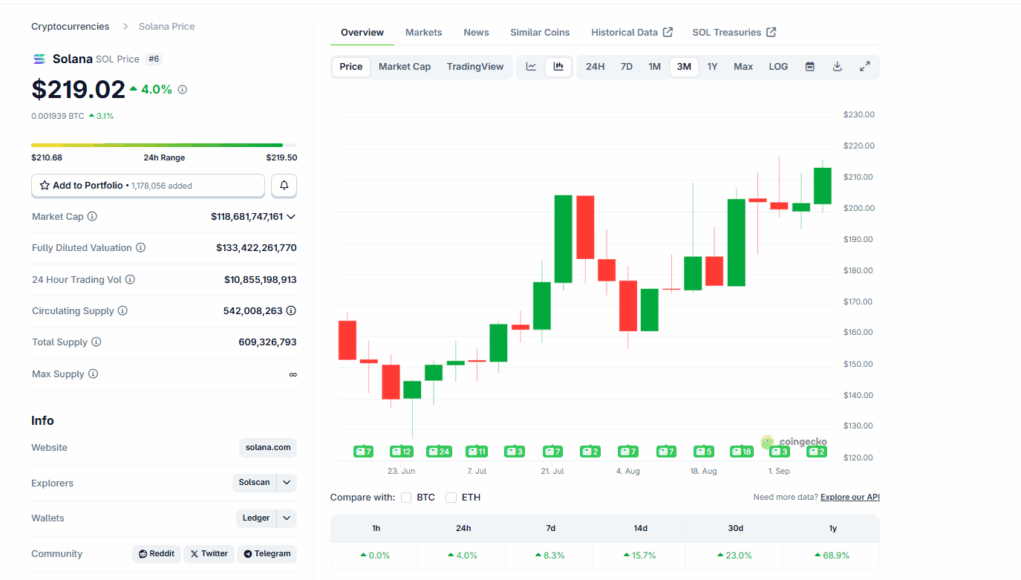Click external link icon beside SOL Treasuries

click(x=771, y=33)
